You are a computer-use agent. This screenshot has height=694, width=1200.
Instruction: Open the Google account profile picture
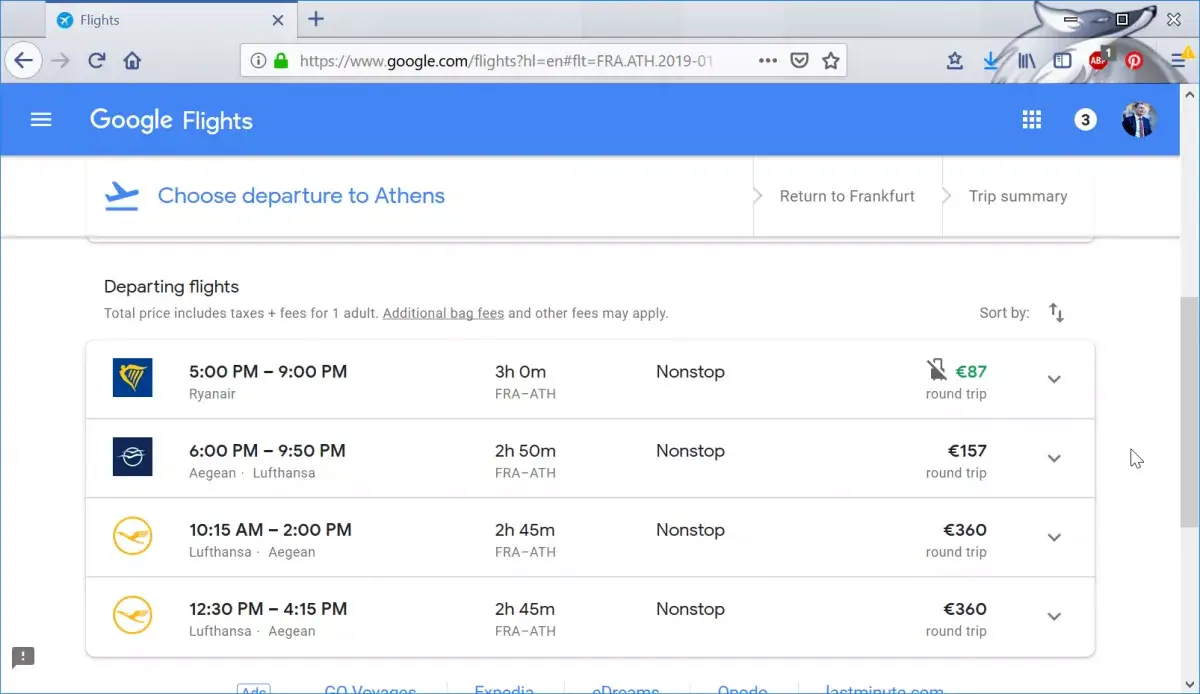click(1138, 120)
